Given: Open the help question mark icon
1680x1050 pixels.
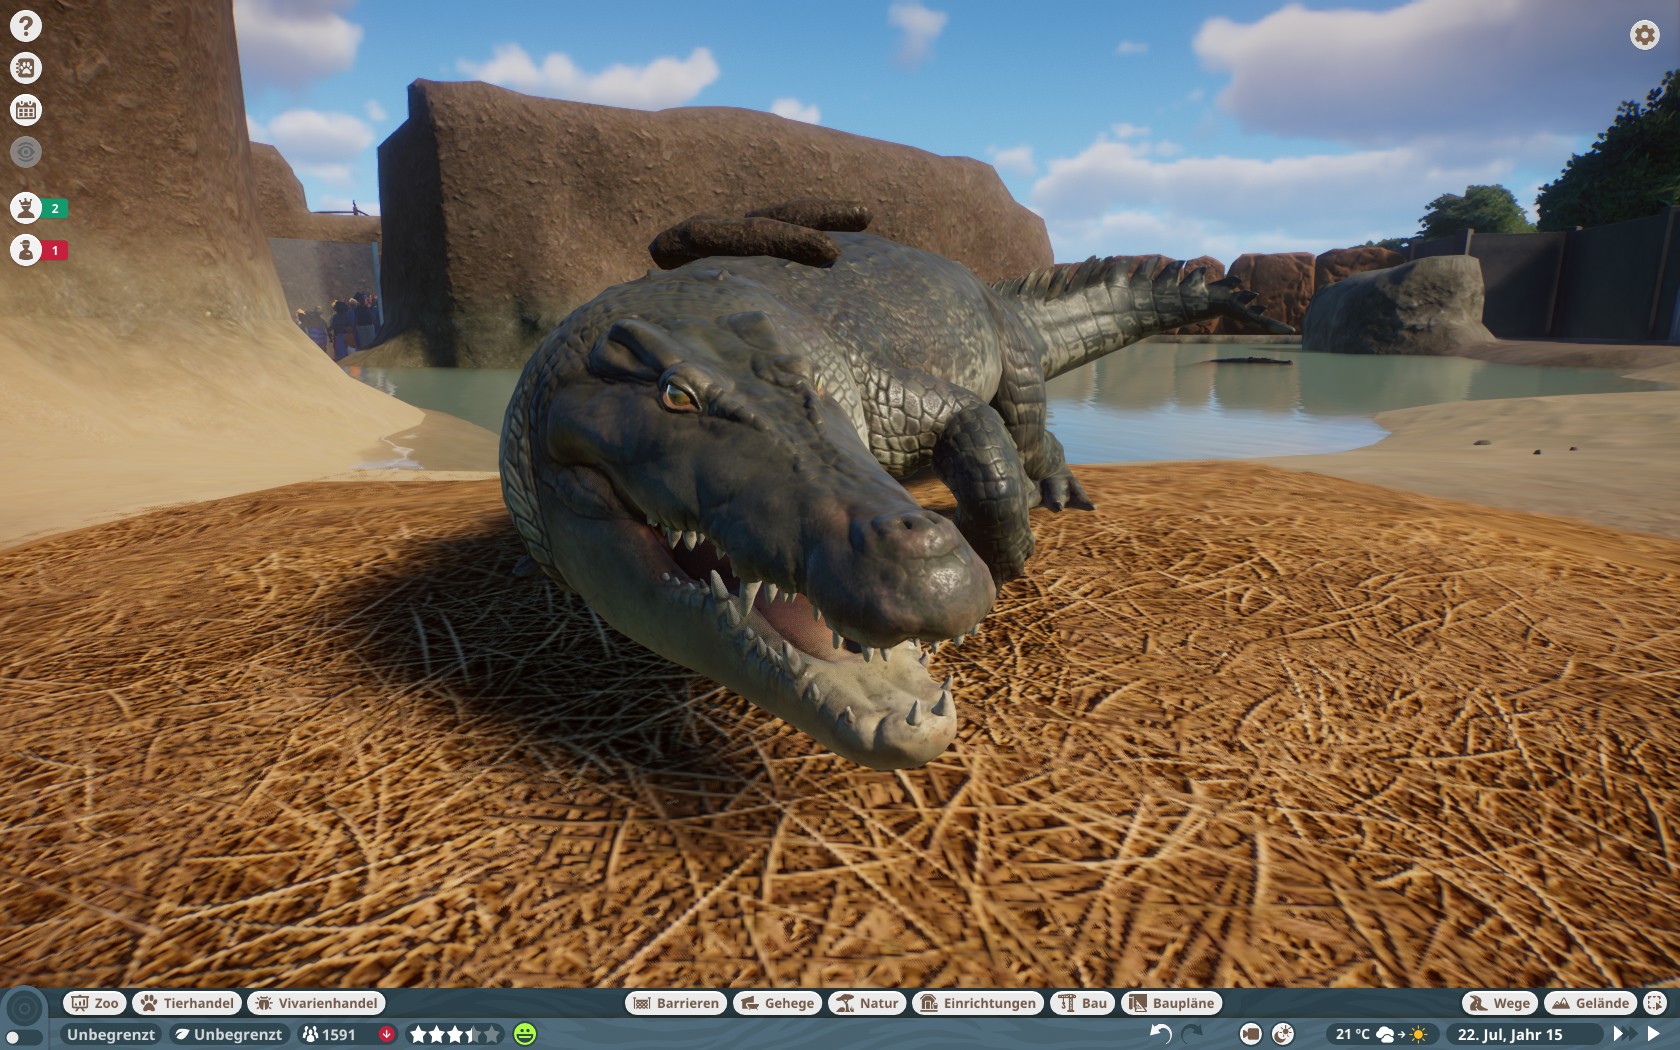Looking at the screenshot, I should tap(26, 26).
